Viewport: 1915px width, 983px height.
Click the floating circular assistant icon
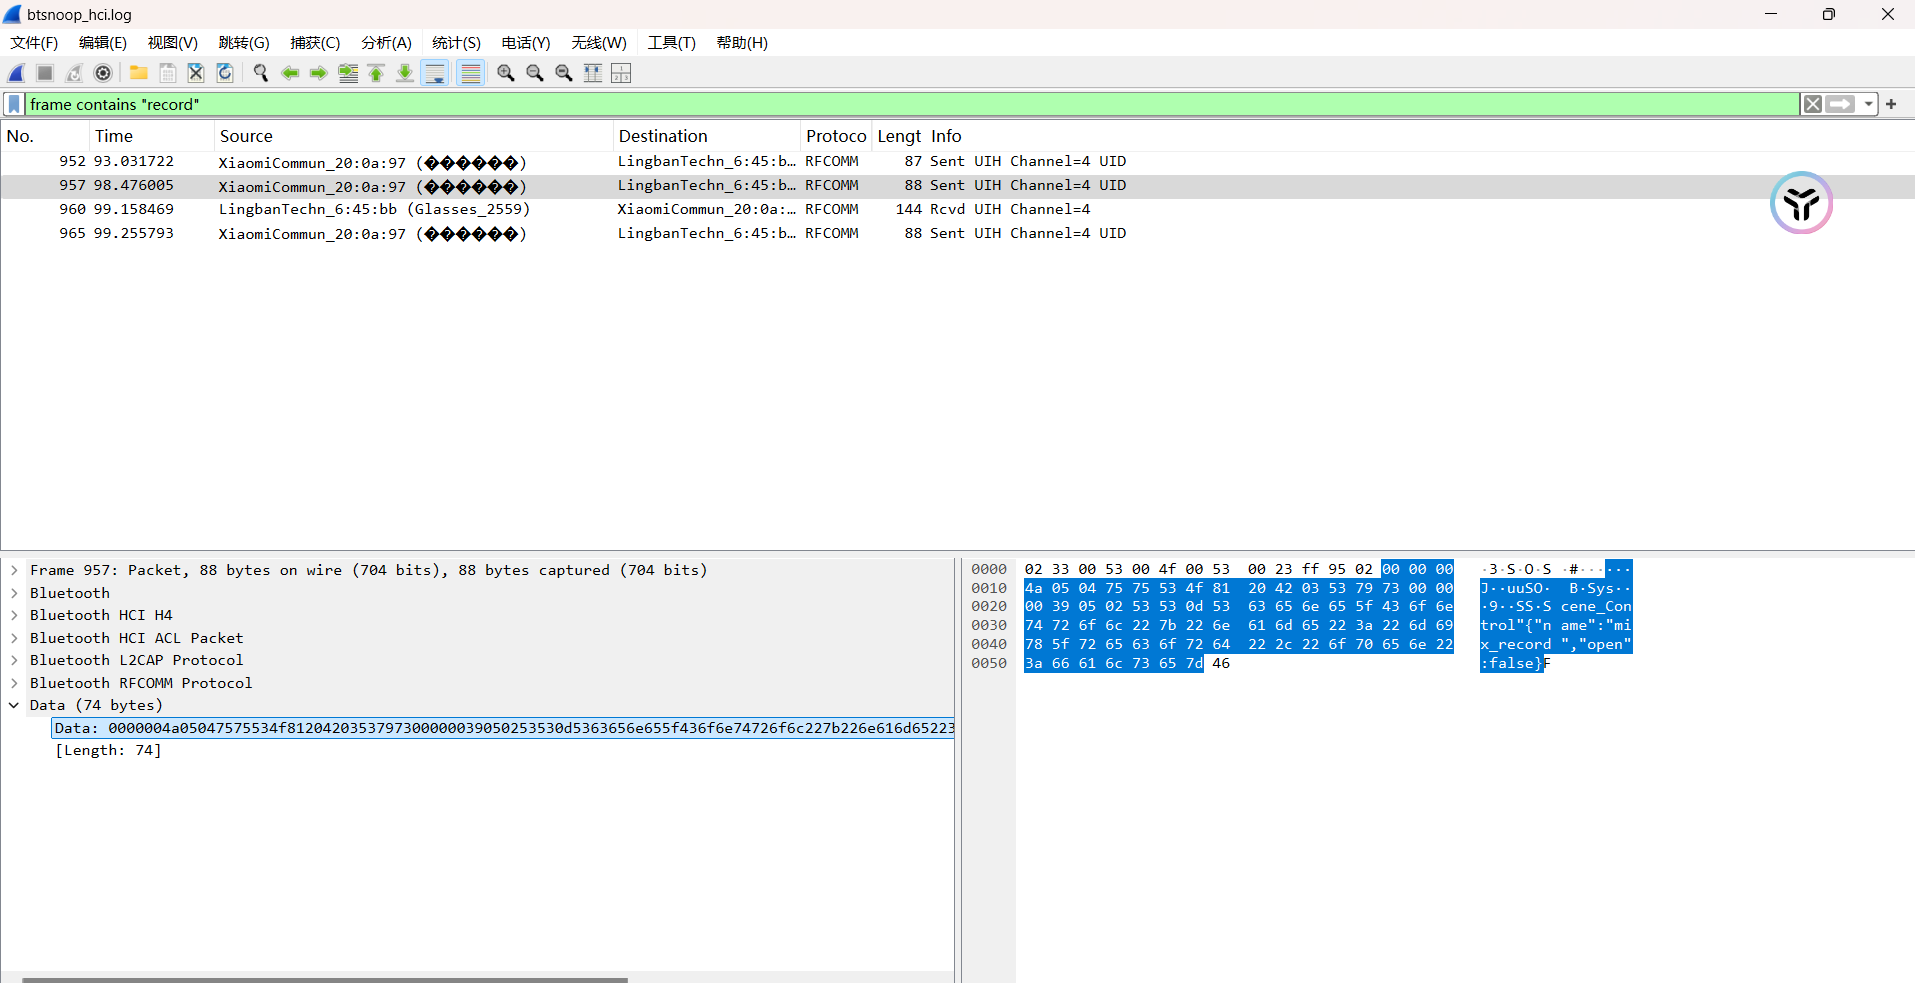(1801, 203)
